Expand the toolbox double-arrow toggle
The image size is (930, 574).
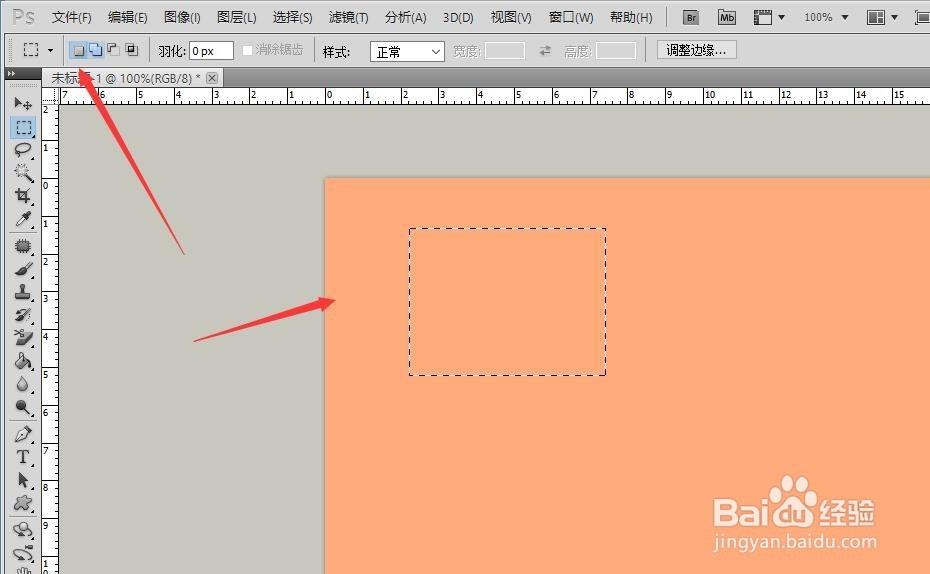(x=11, y=74)
